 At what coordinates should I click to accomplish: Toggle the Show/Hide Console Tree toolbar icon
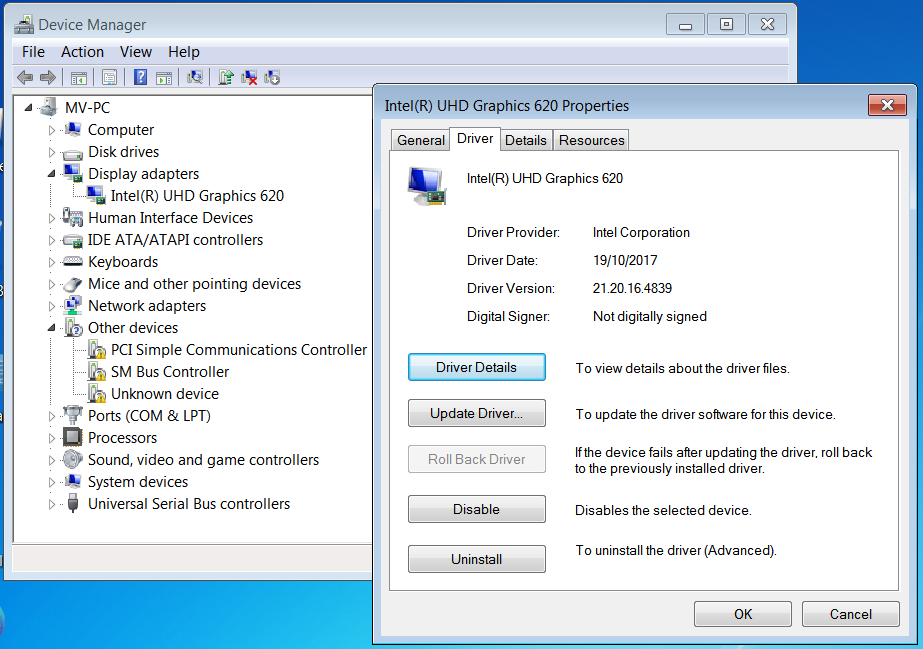78,77
